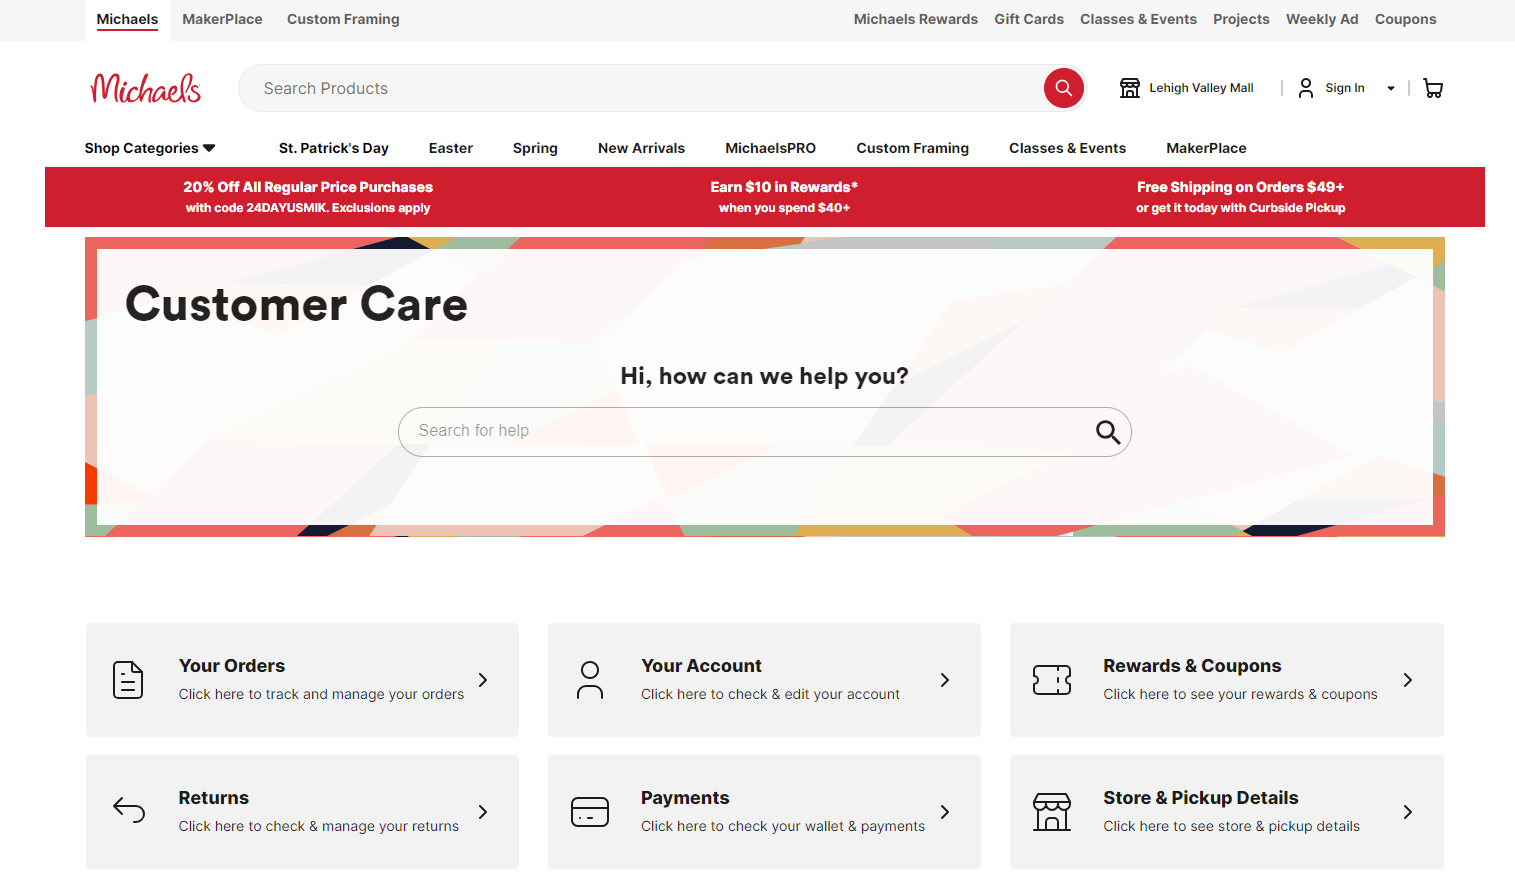Click the chevron on the Rewards & Coupons card
1515x886 pixels.
click(x=1408, y=680)
